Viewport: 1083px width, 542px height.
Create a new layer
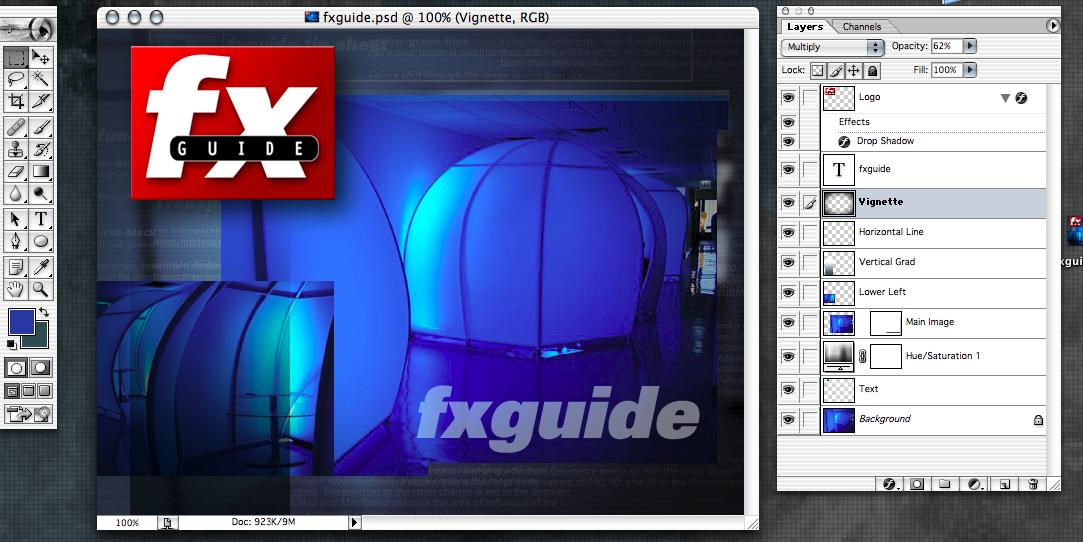(x=1005, y=484)
